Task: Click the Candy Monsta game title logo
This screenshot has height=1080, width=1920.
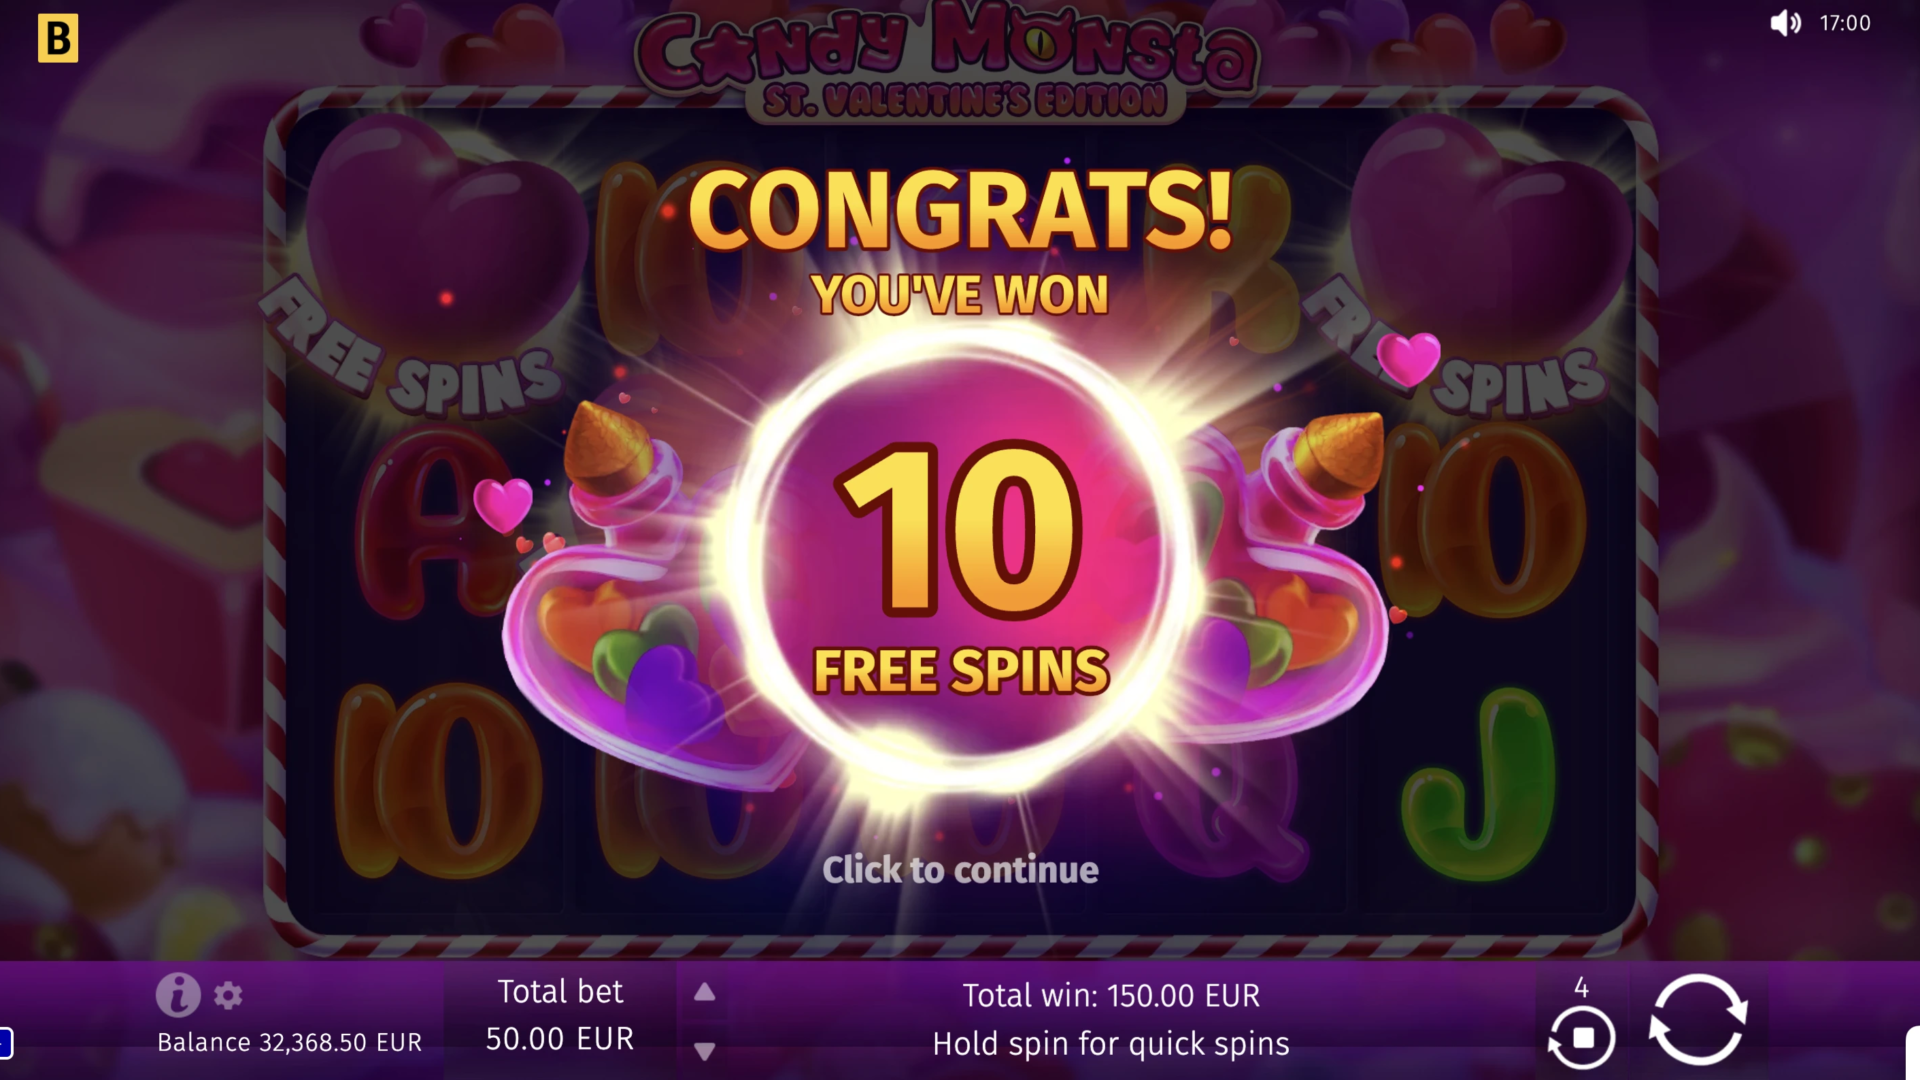Action: 948,62
